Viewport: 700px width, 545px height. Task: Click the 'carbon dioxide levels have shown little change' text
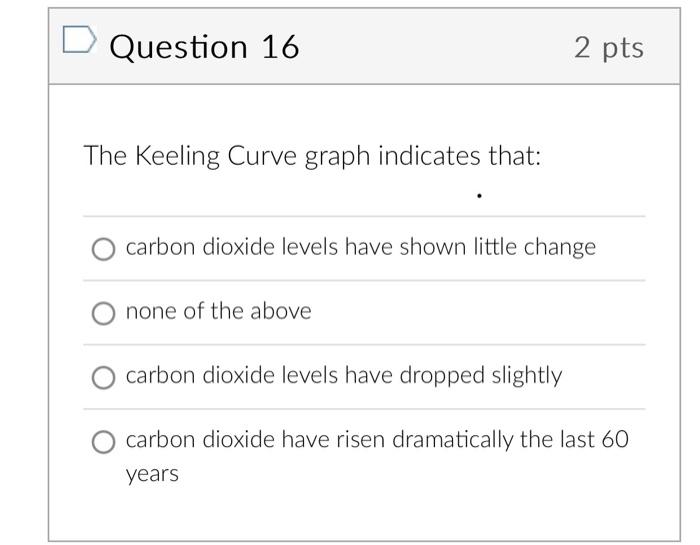360,247
